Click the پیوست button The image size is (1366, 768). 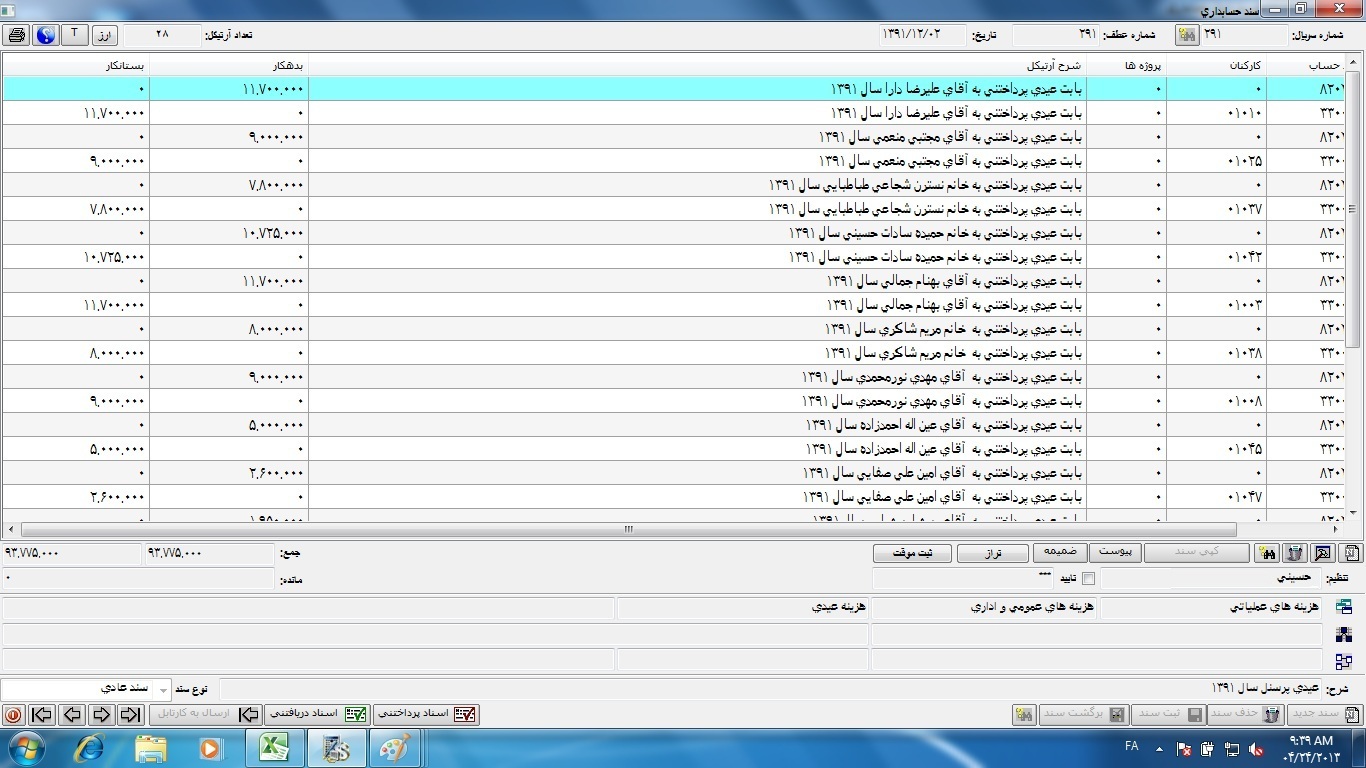[1115, 552]
